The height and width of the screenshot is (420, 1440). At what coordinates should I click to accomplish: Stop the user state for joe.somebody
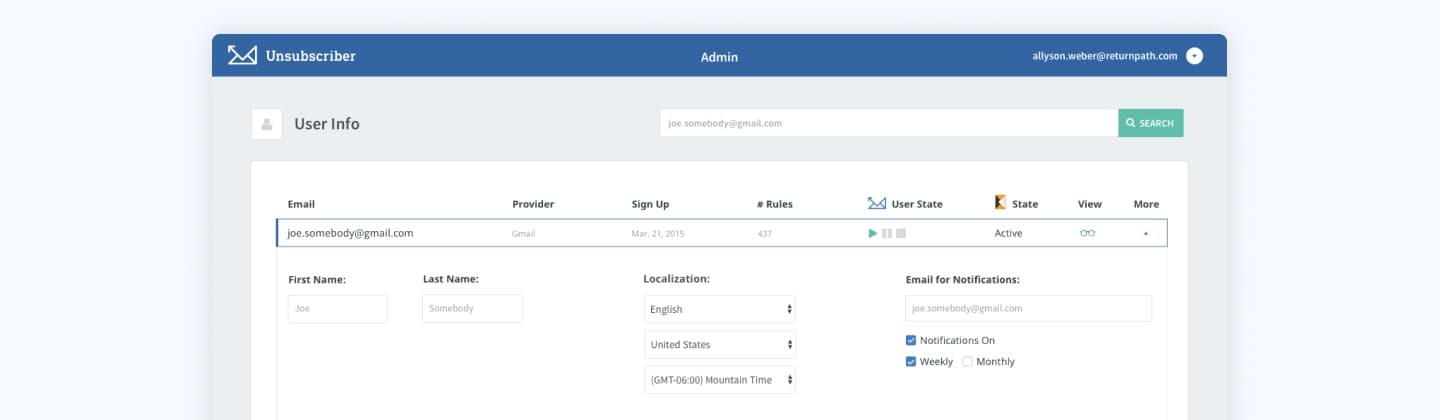[901, 233]
